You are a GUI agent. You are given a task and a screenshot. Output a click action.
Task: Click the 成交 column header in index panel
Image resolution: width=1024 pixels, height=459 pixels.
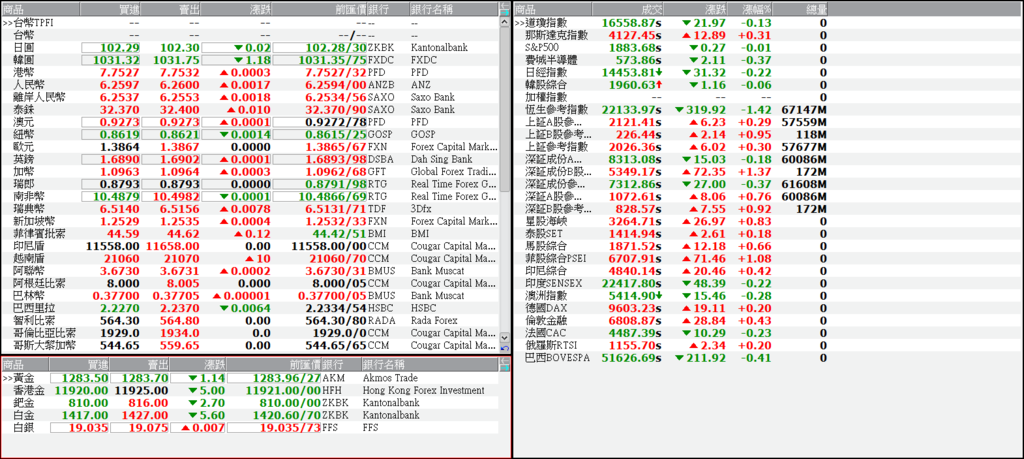[x=628, y=9]
